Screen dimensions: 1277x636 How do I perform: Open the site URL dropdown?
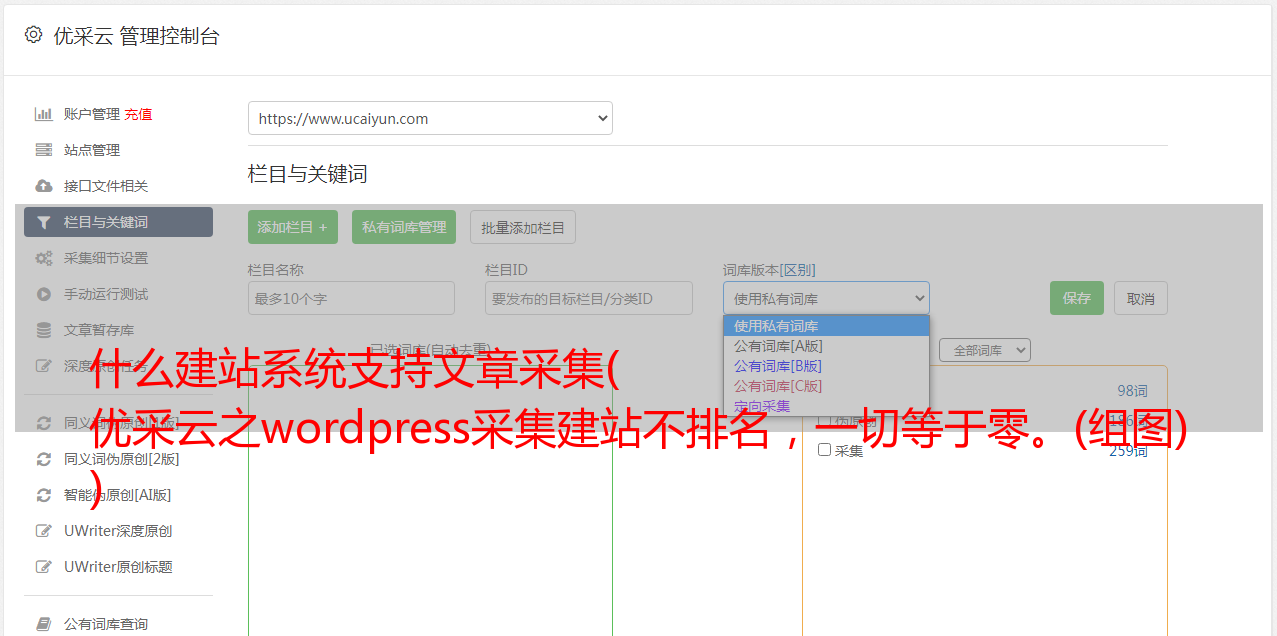point(430,118)
